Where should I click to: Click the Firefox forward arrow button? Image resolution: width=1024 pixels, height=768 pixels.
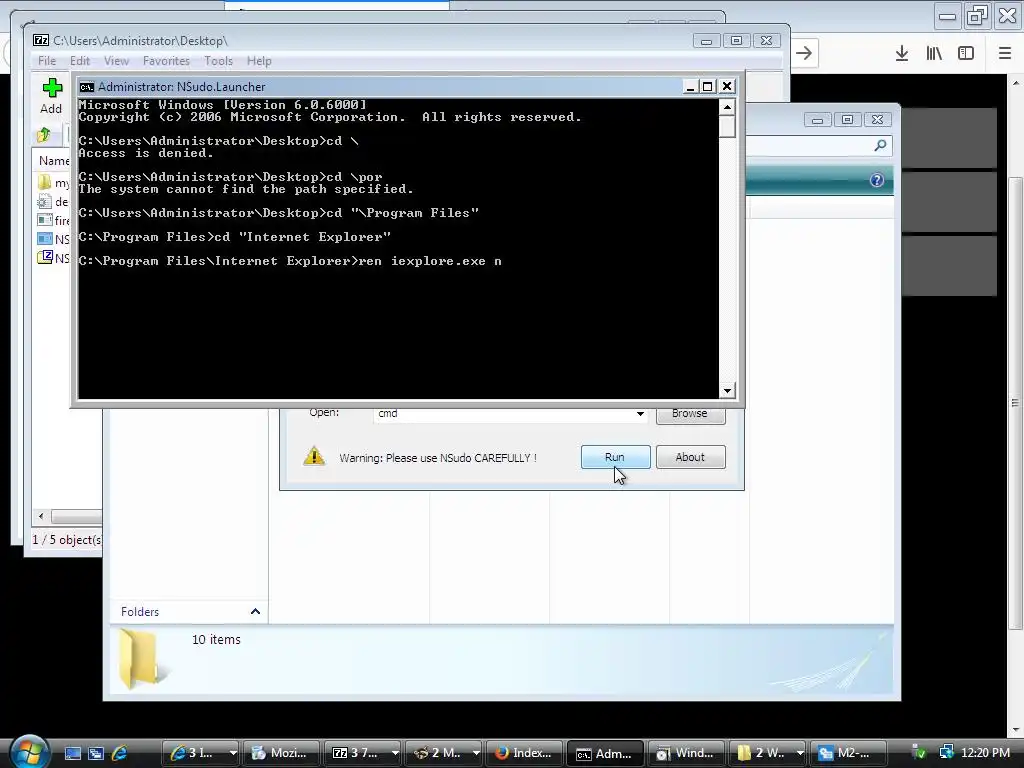pos(804,53)
